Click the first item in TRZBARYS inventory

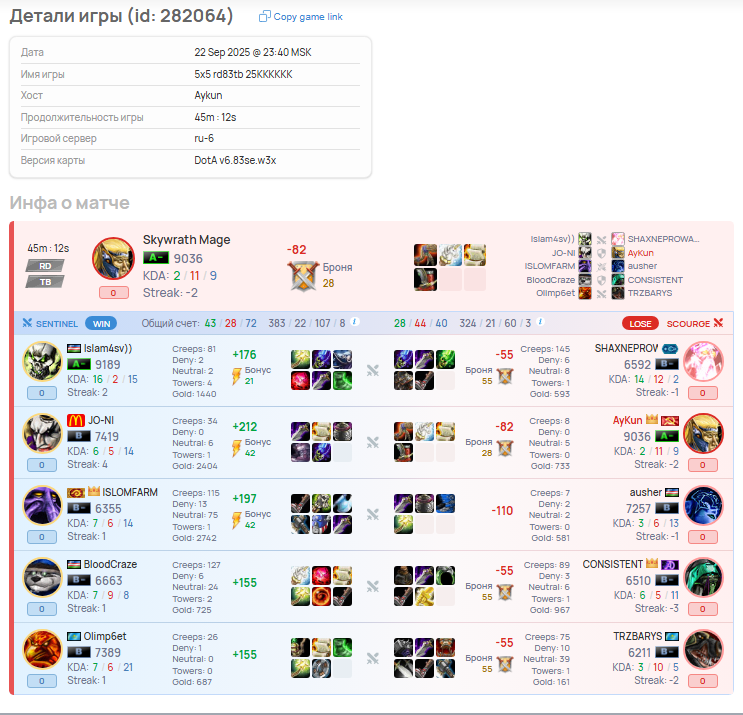point(404,648)
